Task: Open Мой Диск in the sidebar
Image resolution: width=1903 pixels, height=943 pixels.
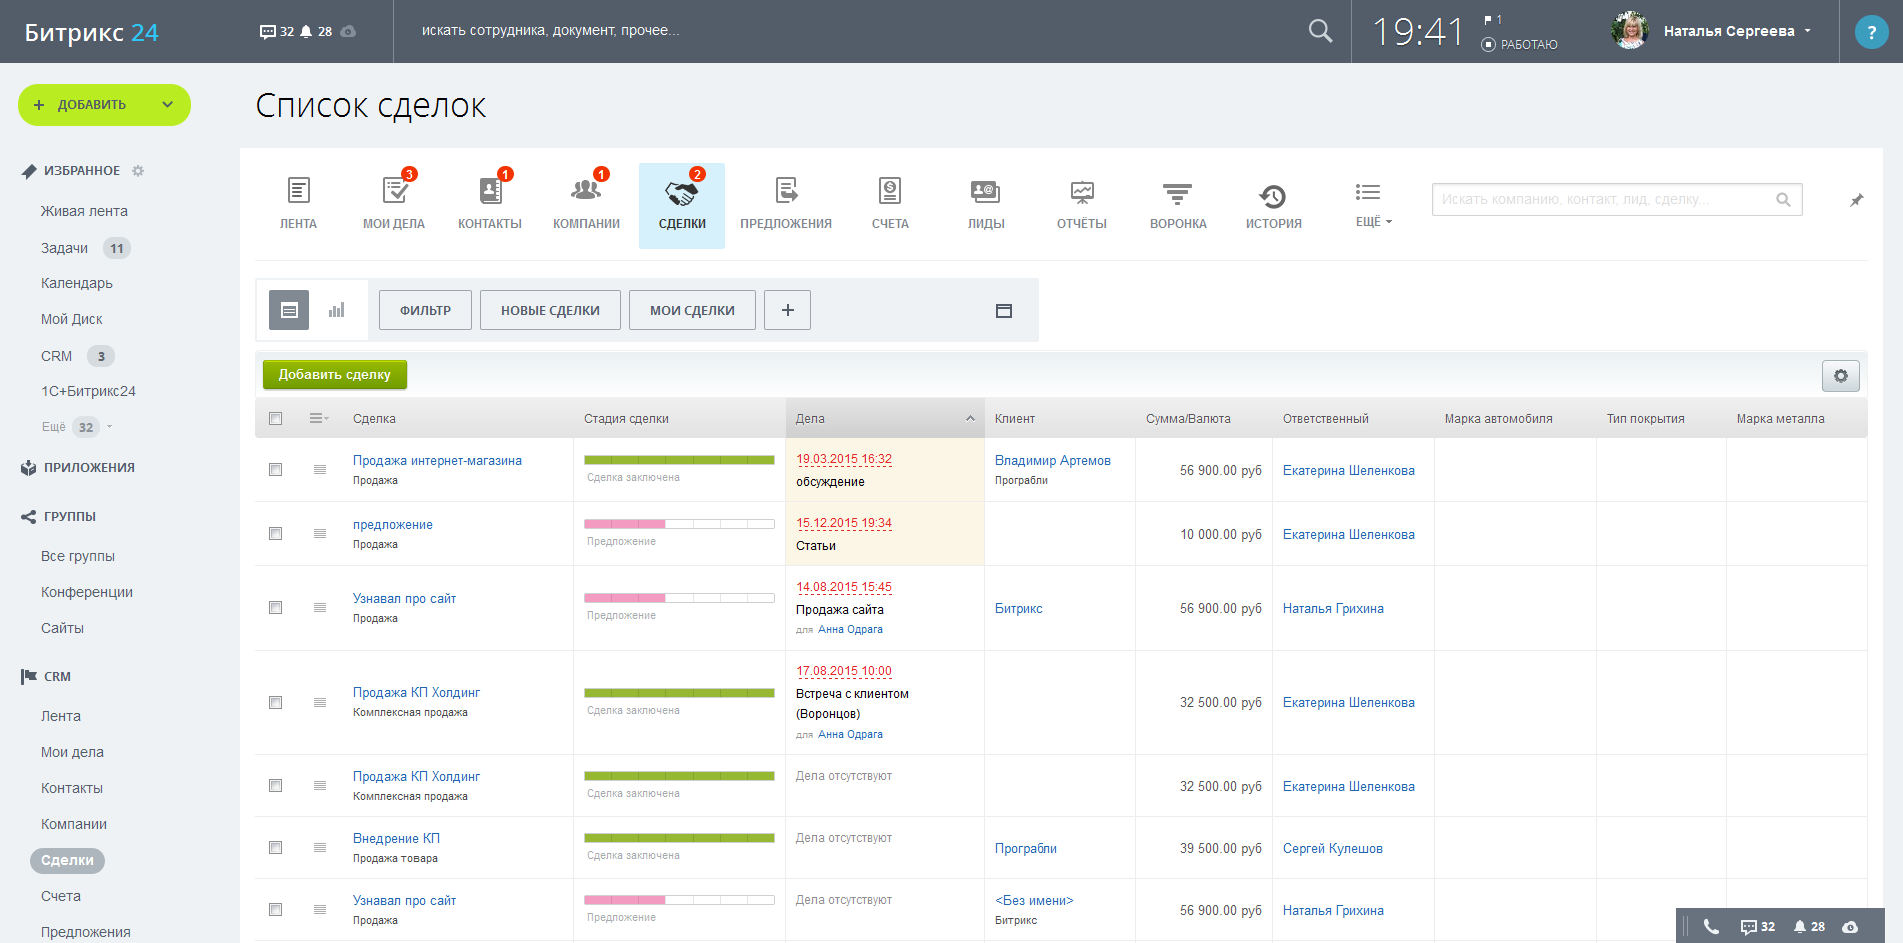Action: pos(72,319)
